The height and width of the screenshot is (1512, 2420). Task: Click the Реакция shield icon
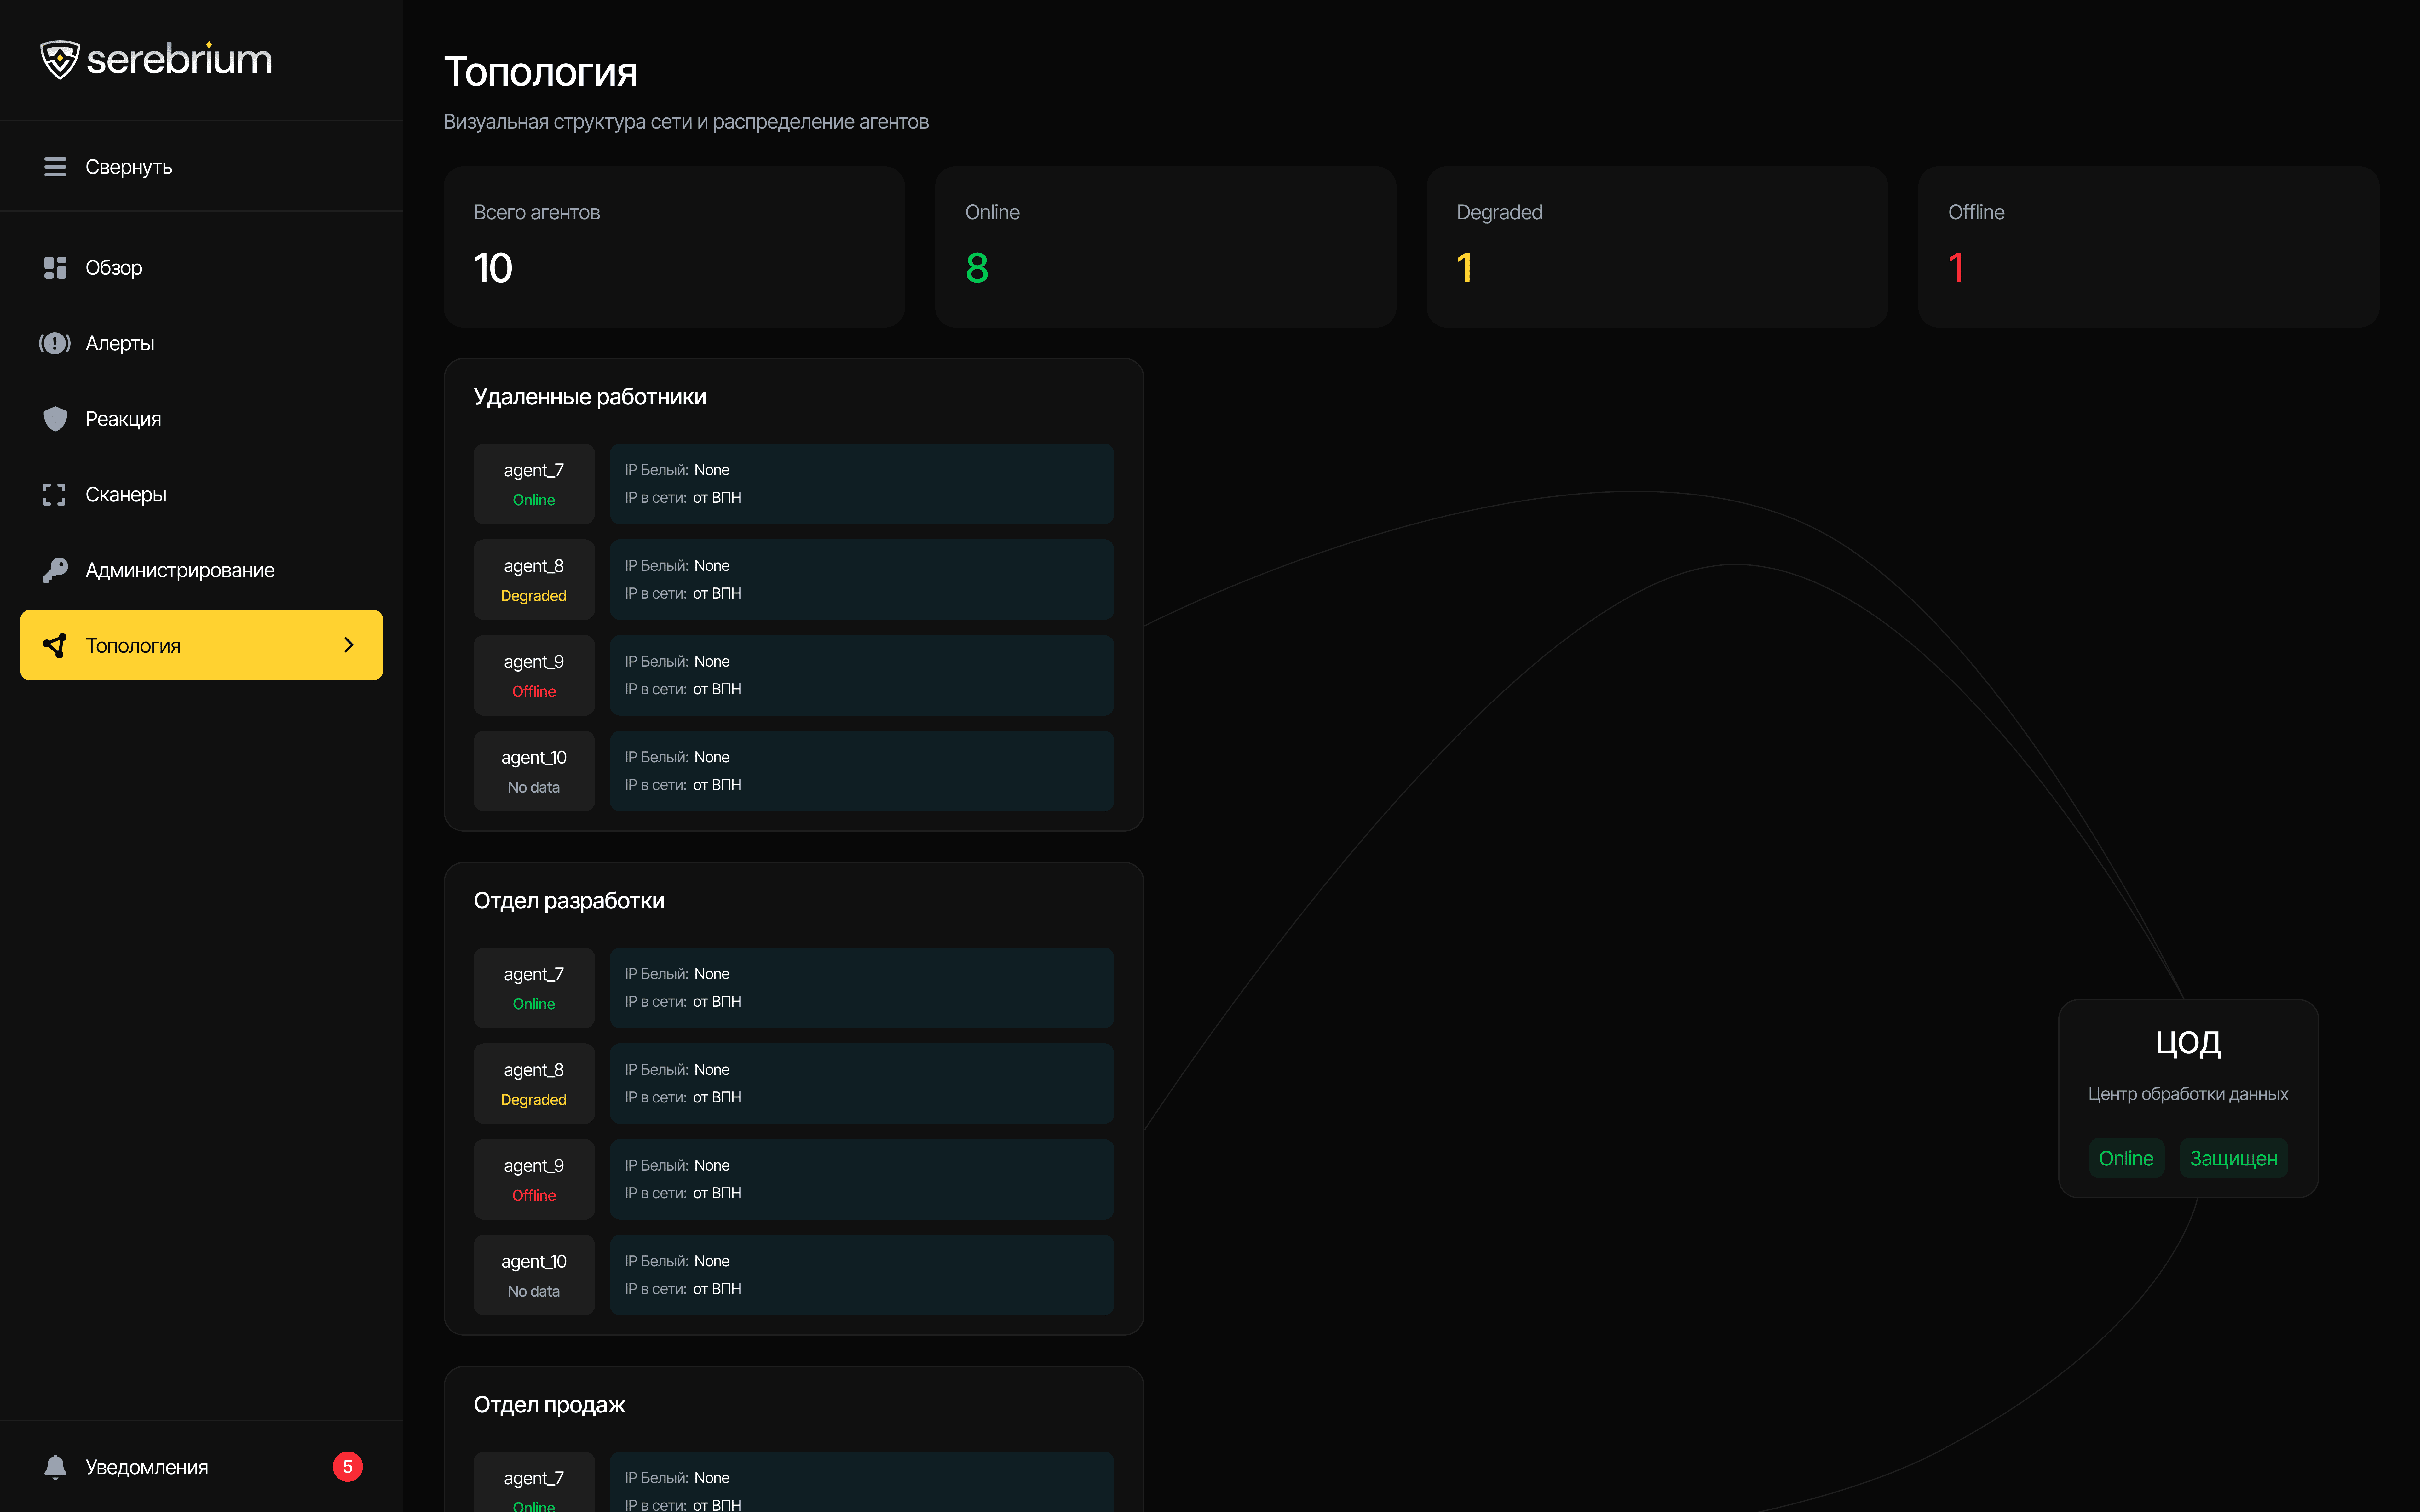(55, 419)
